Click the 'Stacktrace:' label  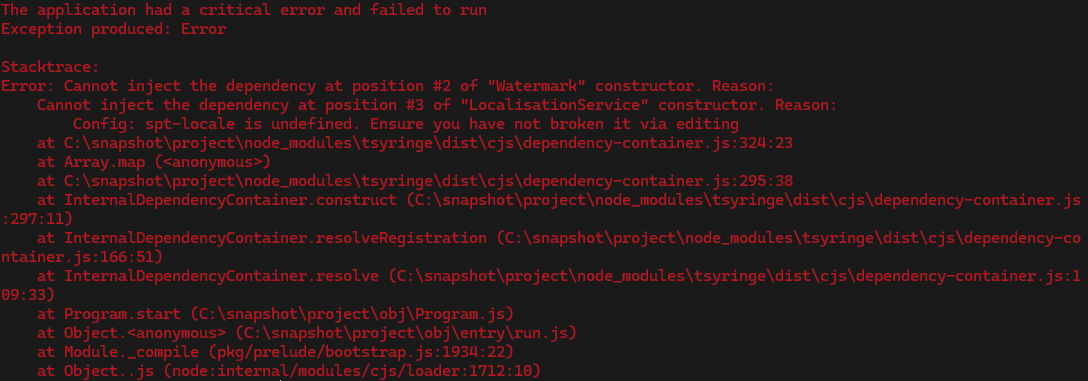tap(51, 67)
